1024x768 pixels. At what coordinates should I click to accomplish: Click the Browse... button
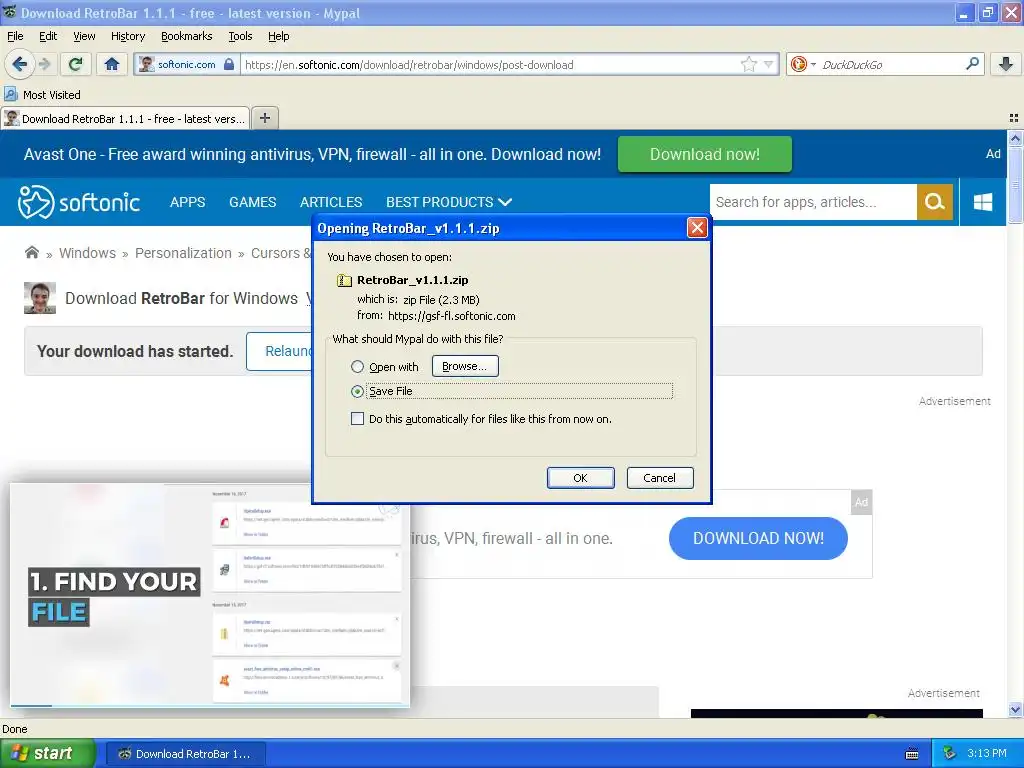click(x=464, y=366)
